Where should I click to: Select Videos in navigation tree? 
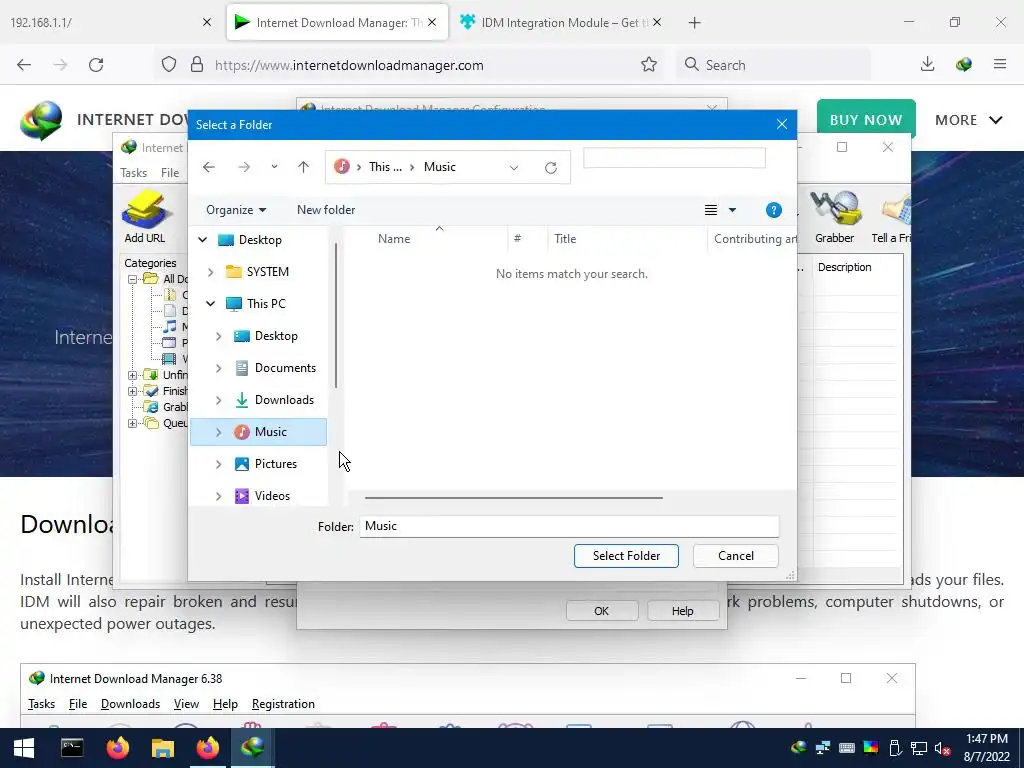pyautogui.click(x=272, y=496)
